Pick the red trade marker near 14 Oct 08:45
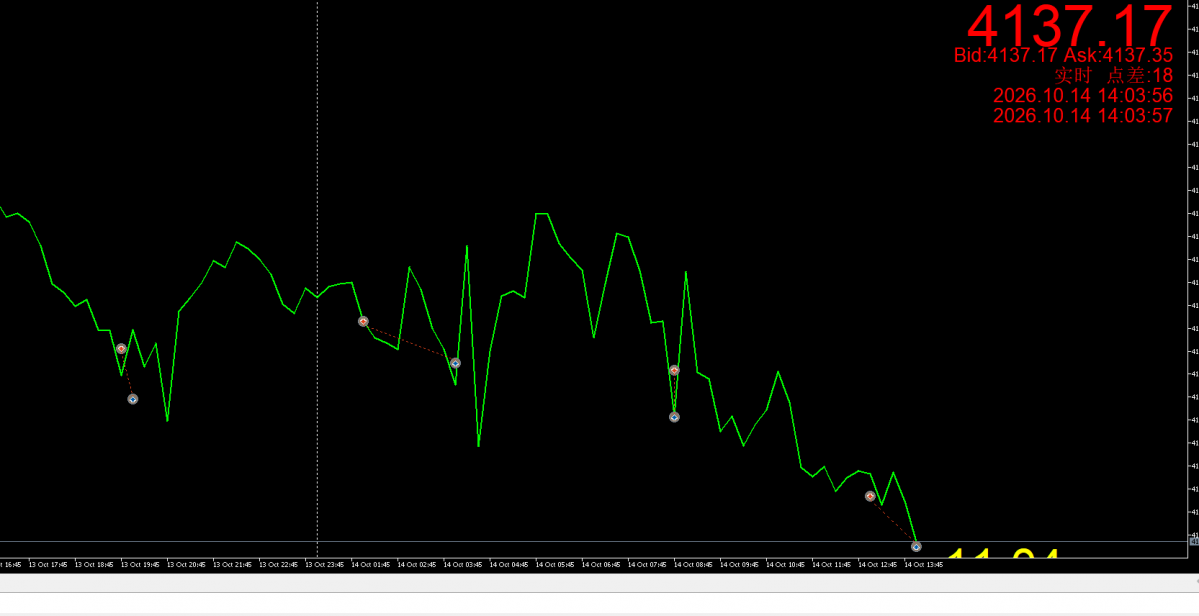Screen dimensions: 1199x616 click(674, 370)
